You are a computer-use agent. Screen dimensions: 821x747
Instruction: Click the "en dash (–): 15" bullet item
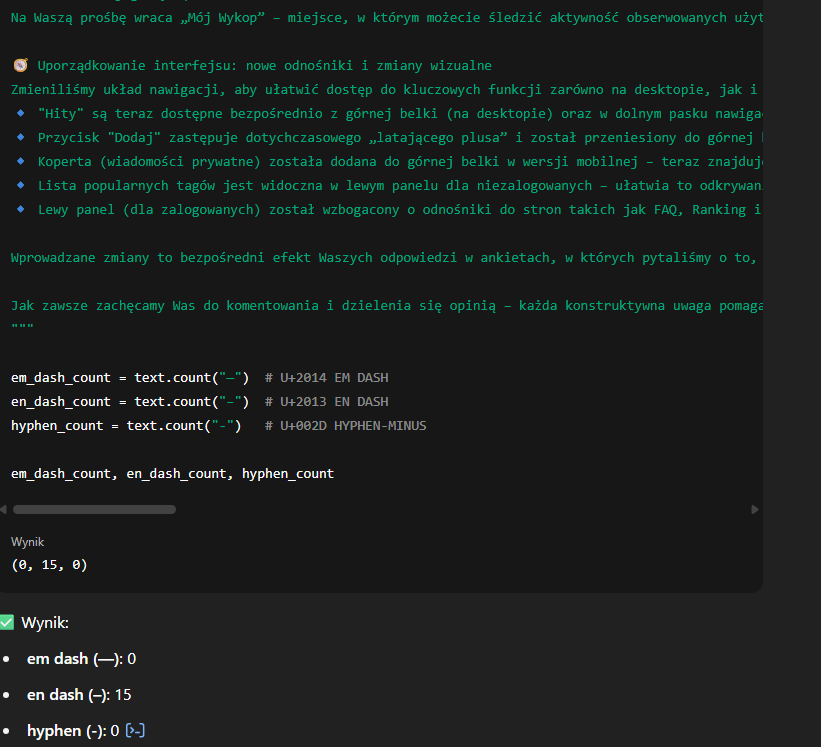click(x=79, y=695)
